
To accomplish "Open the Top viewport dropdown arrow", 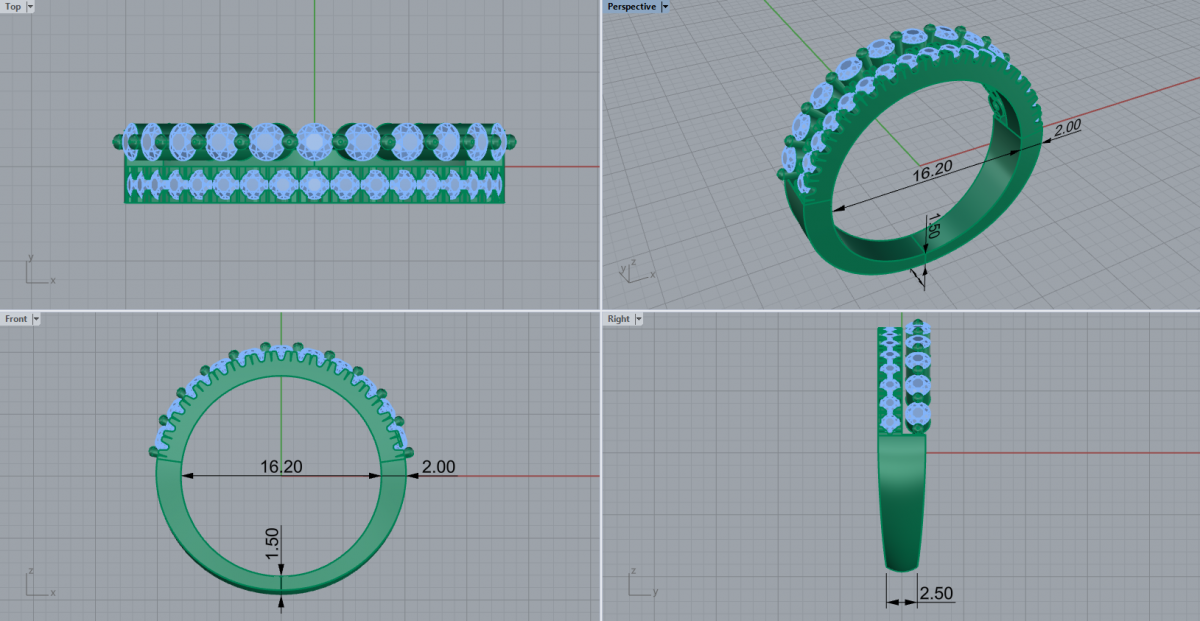I will point(30,7).
